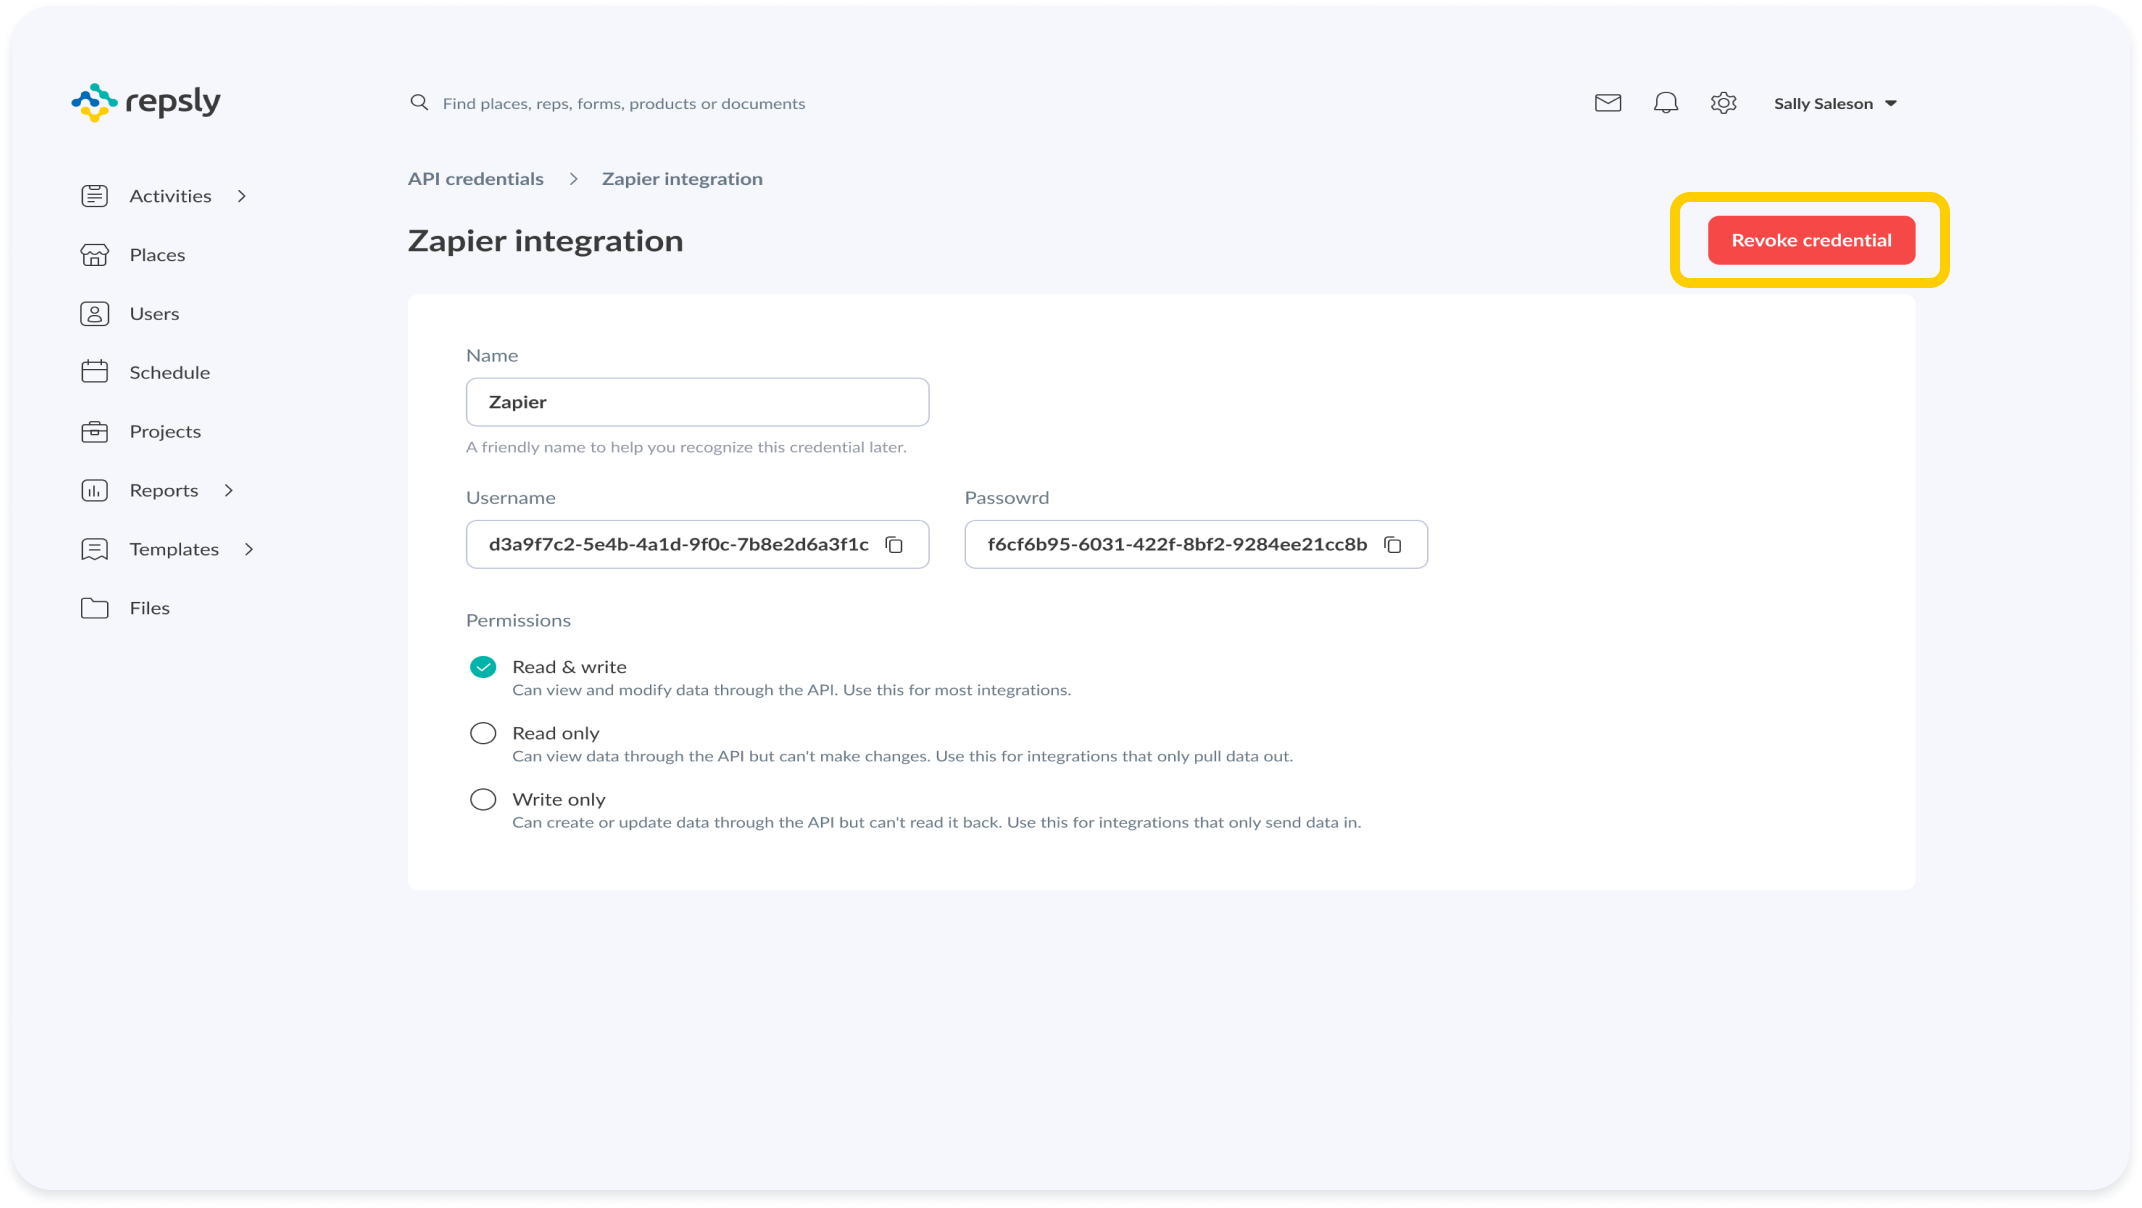The height and width of the screenshot is (1208, 2142).
Task: Focus the Find places search box
Action: 623,103
